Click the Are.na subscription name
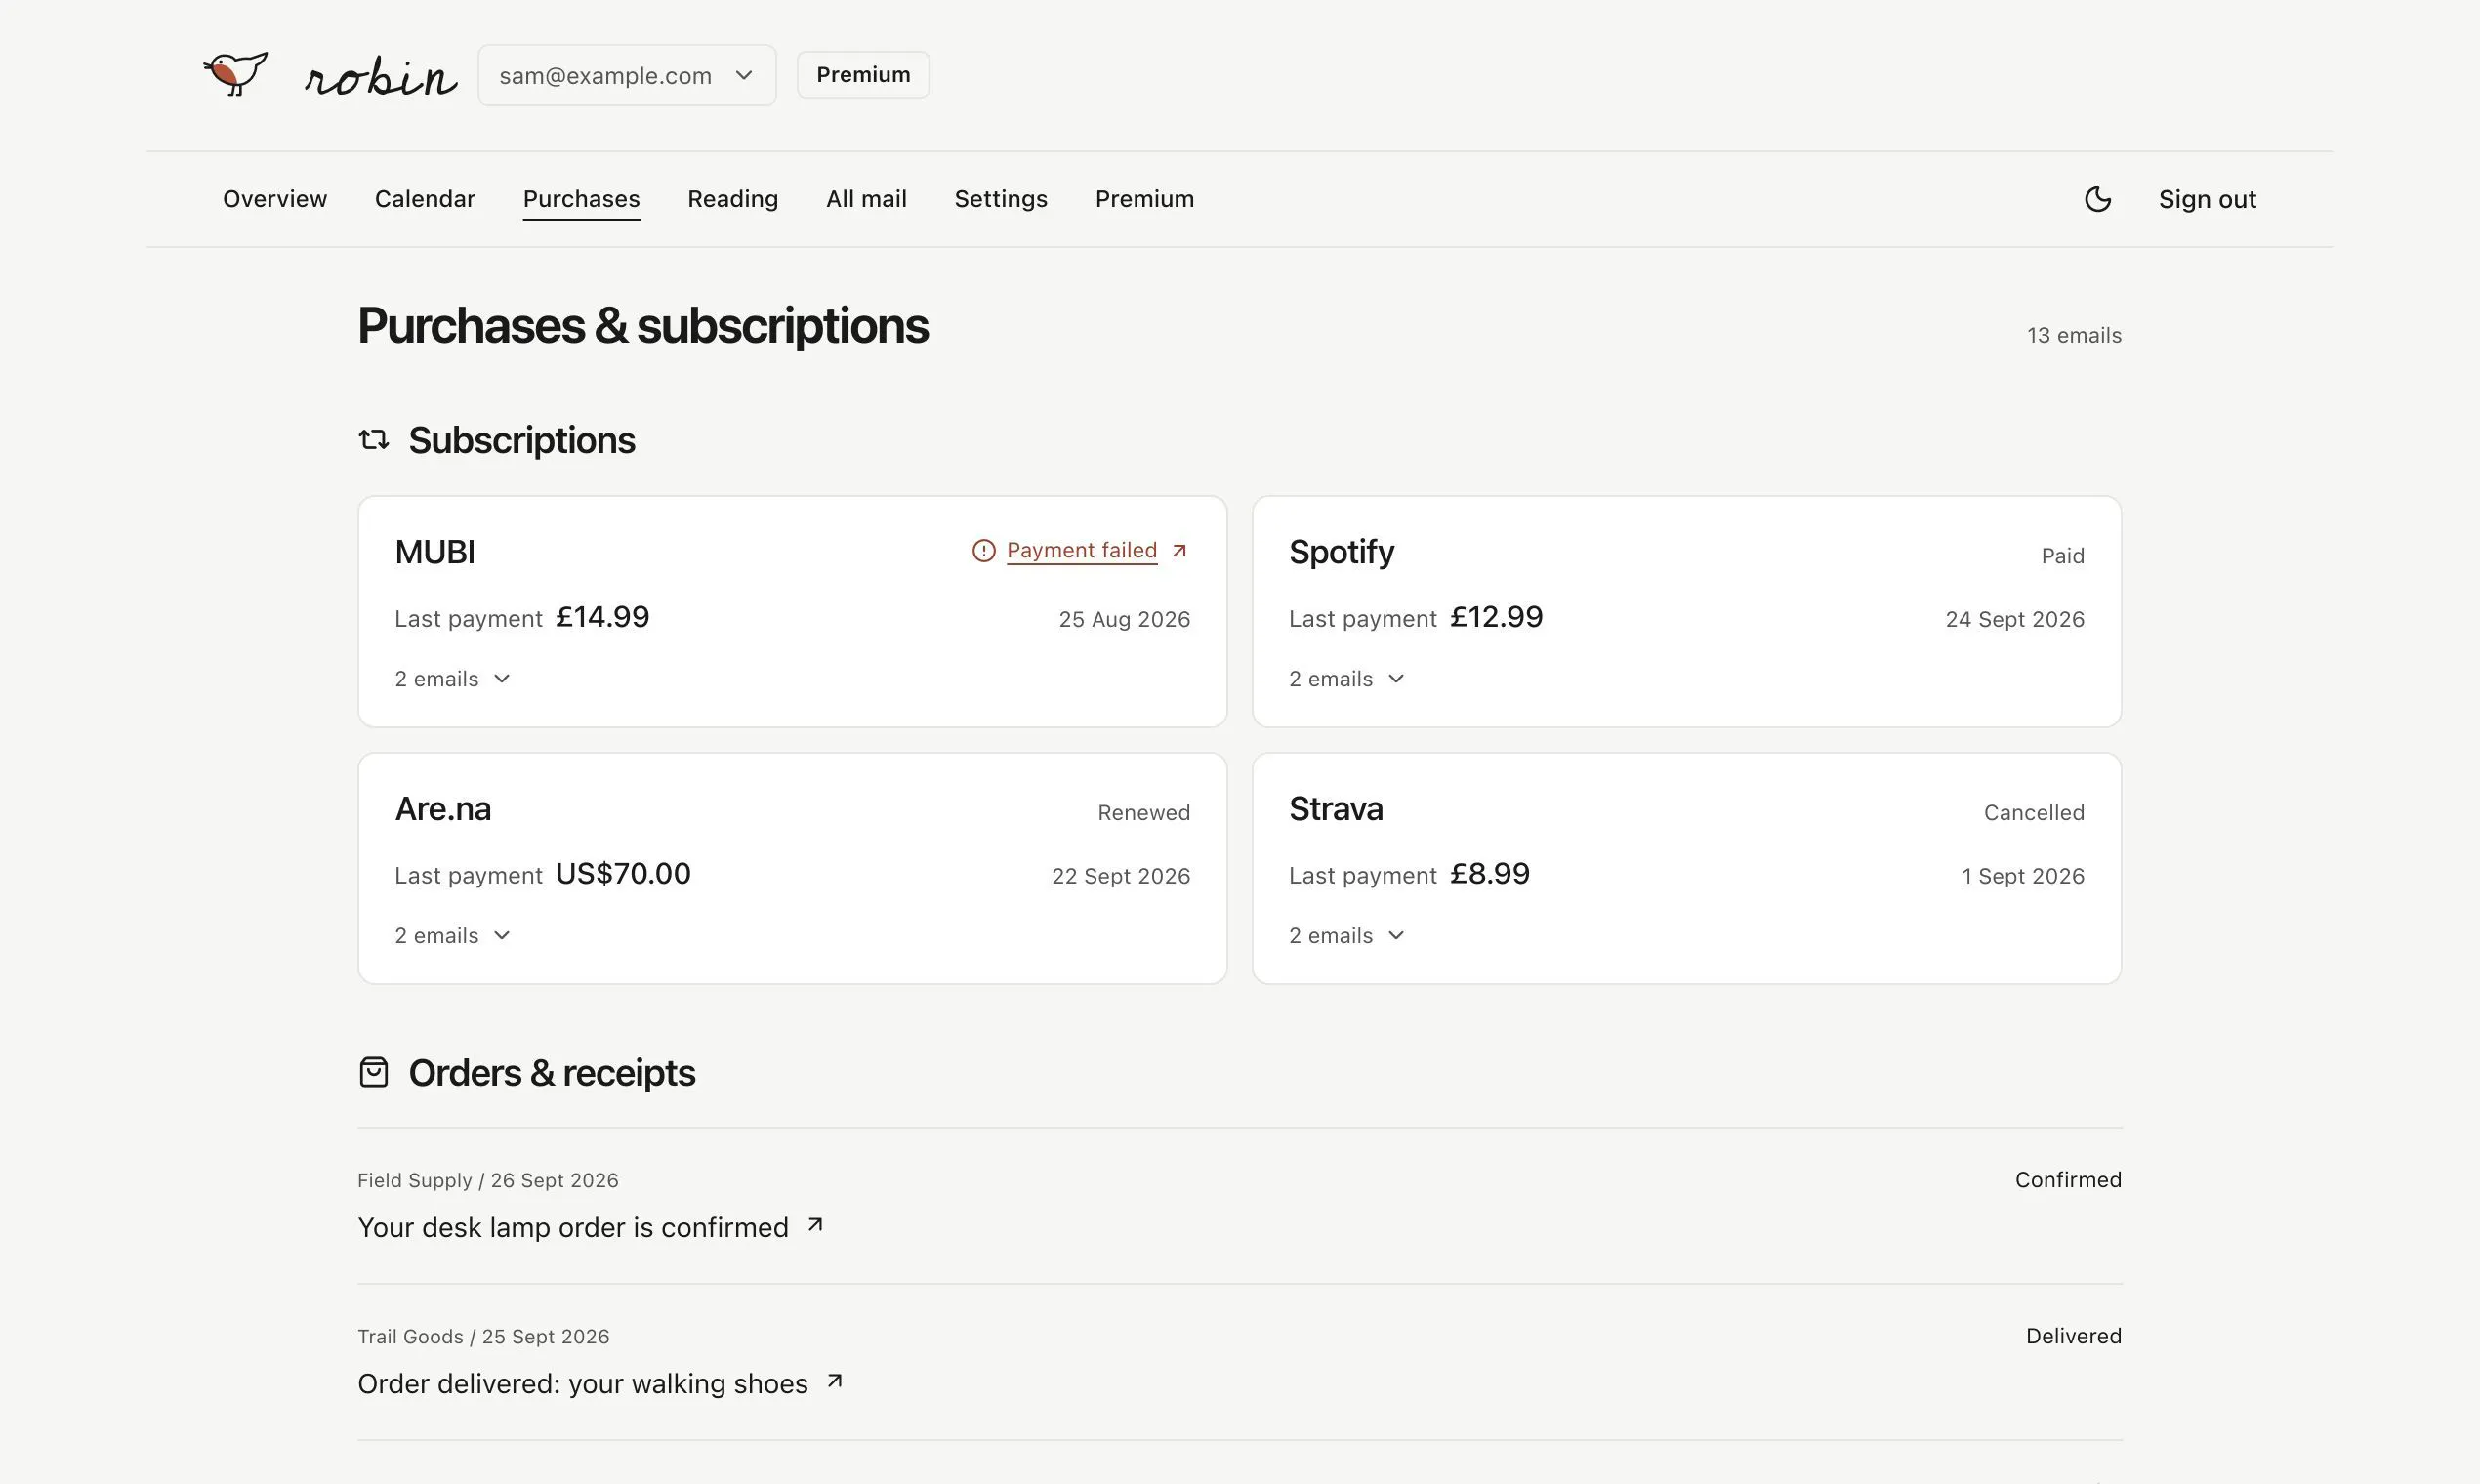This screenshot has width=2480, height=1484. tap(443, 809)
